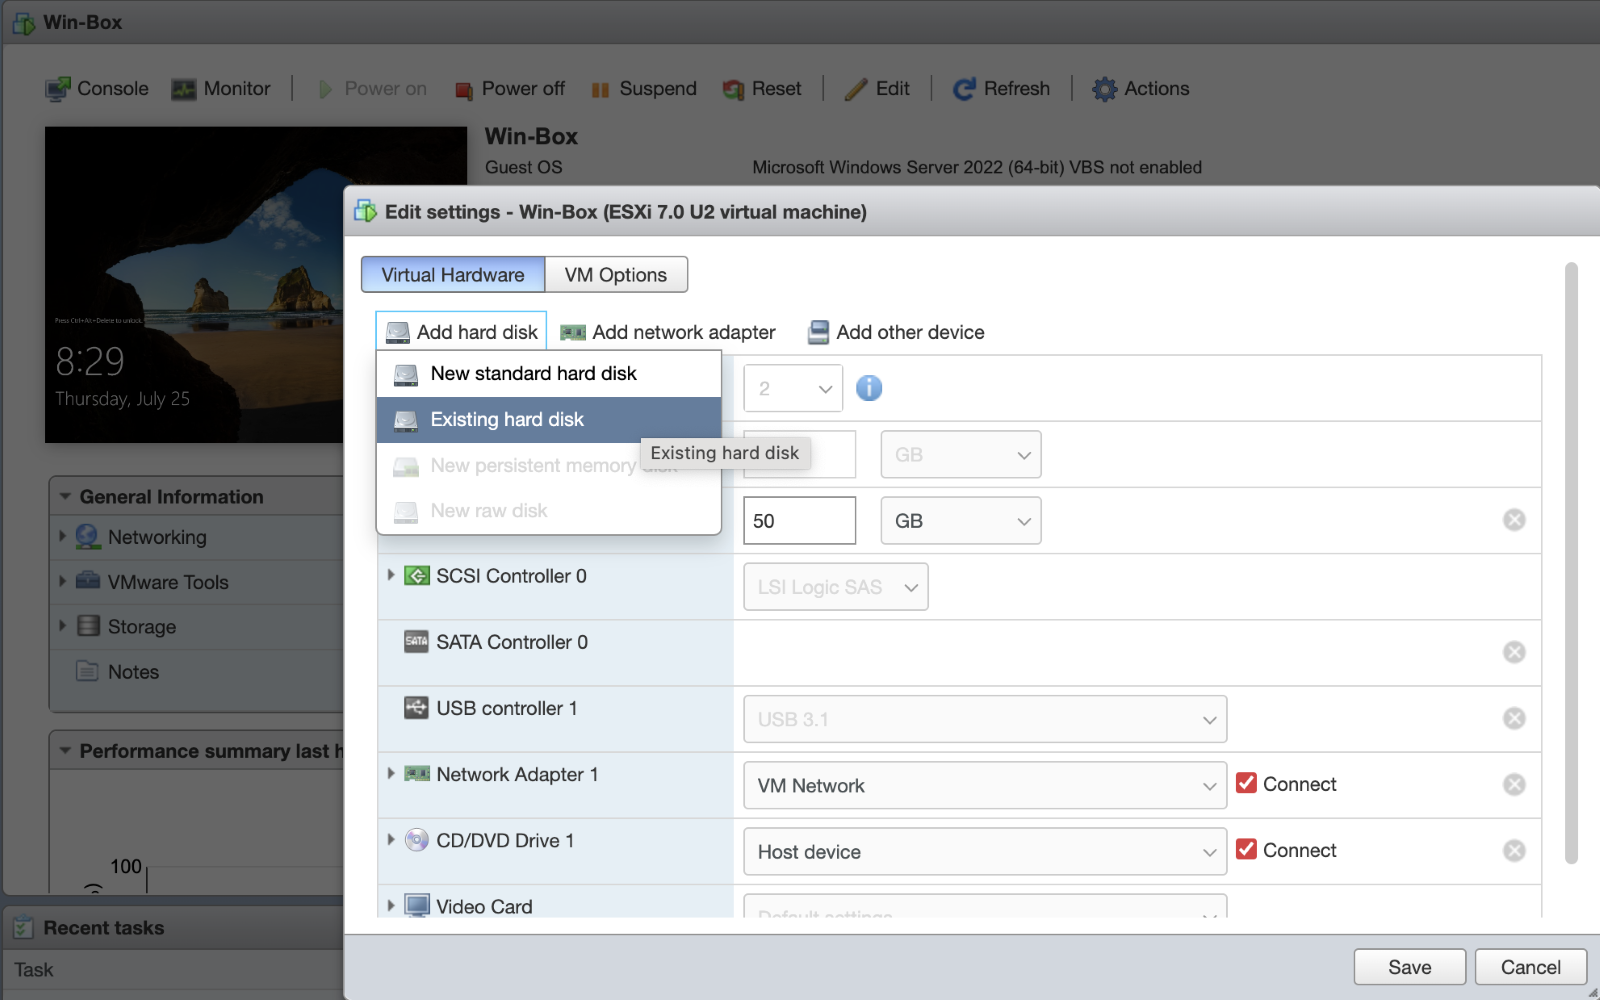1600x1000 pixels.
Task: Click the Task column header
Action: [x=34, y=970]
